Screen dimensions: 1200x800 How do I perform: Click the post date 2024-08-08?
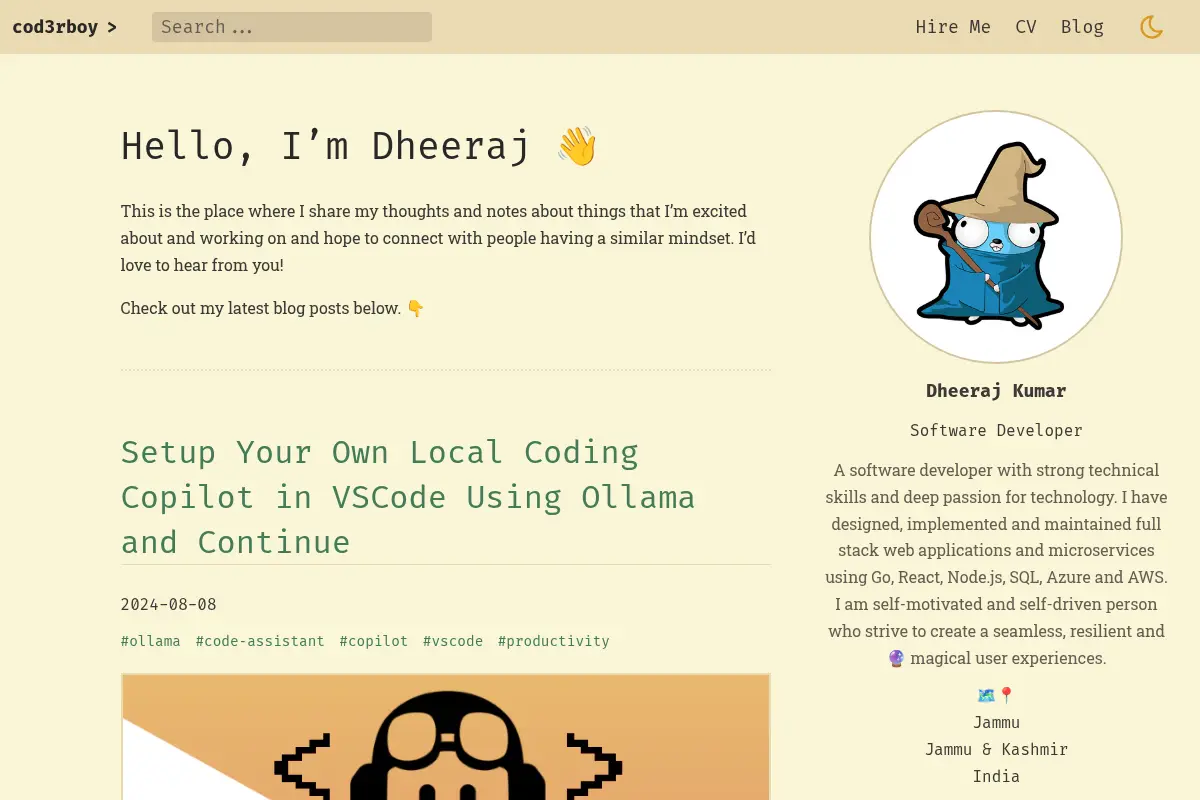pos(169,605)
